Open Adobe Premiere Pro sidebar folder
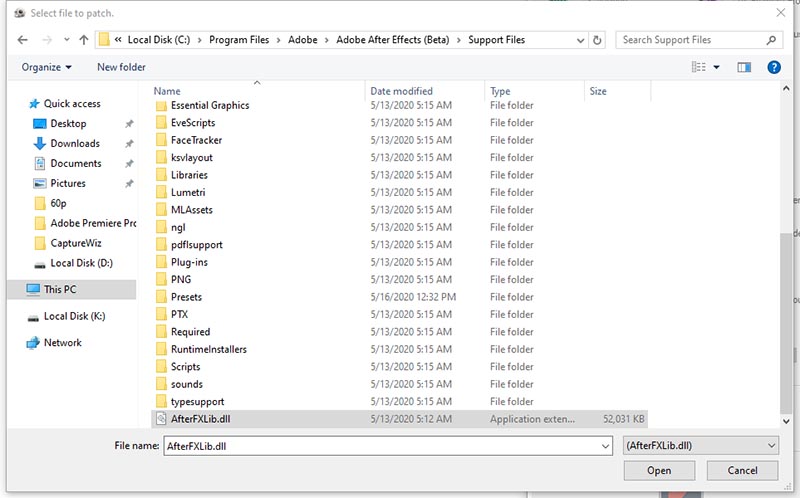This screenshot has height=498, width=800. (x=93, y=223)
